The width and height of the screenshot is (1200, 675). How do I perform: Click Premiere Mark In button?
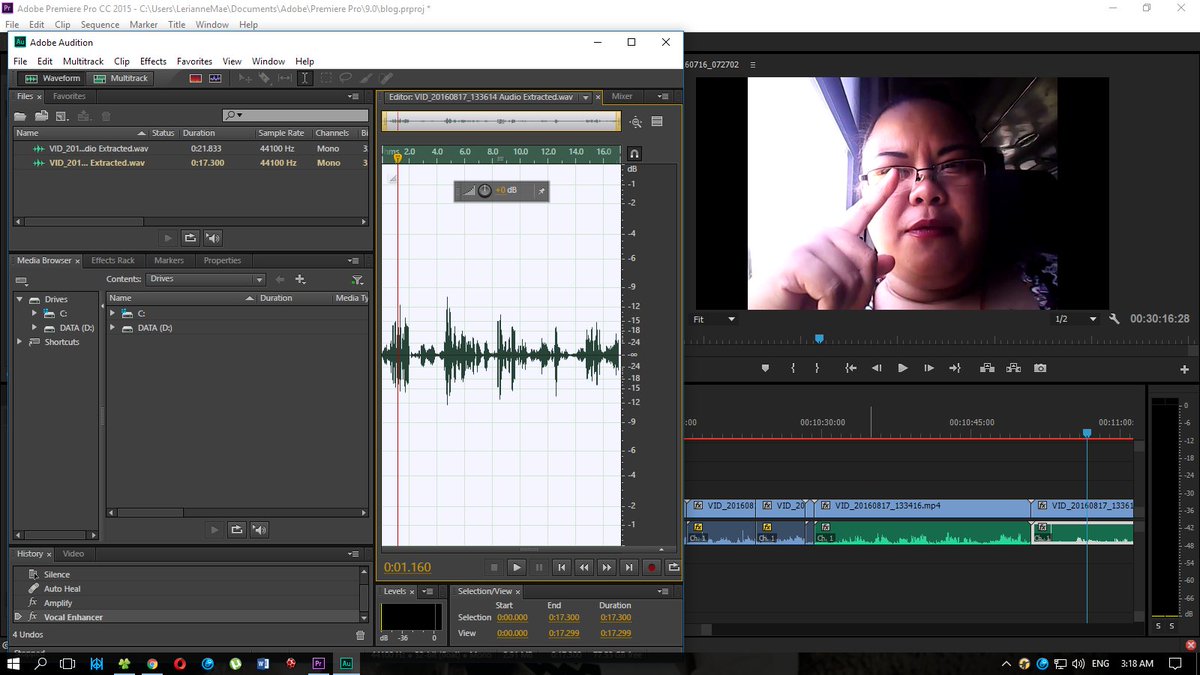[793, 368]
